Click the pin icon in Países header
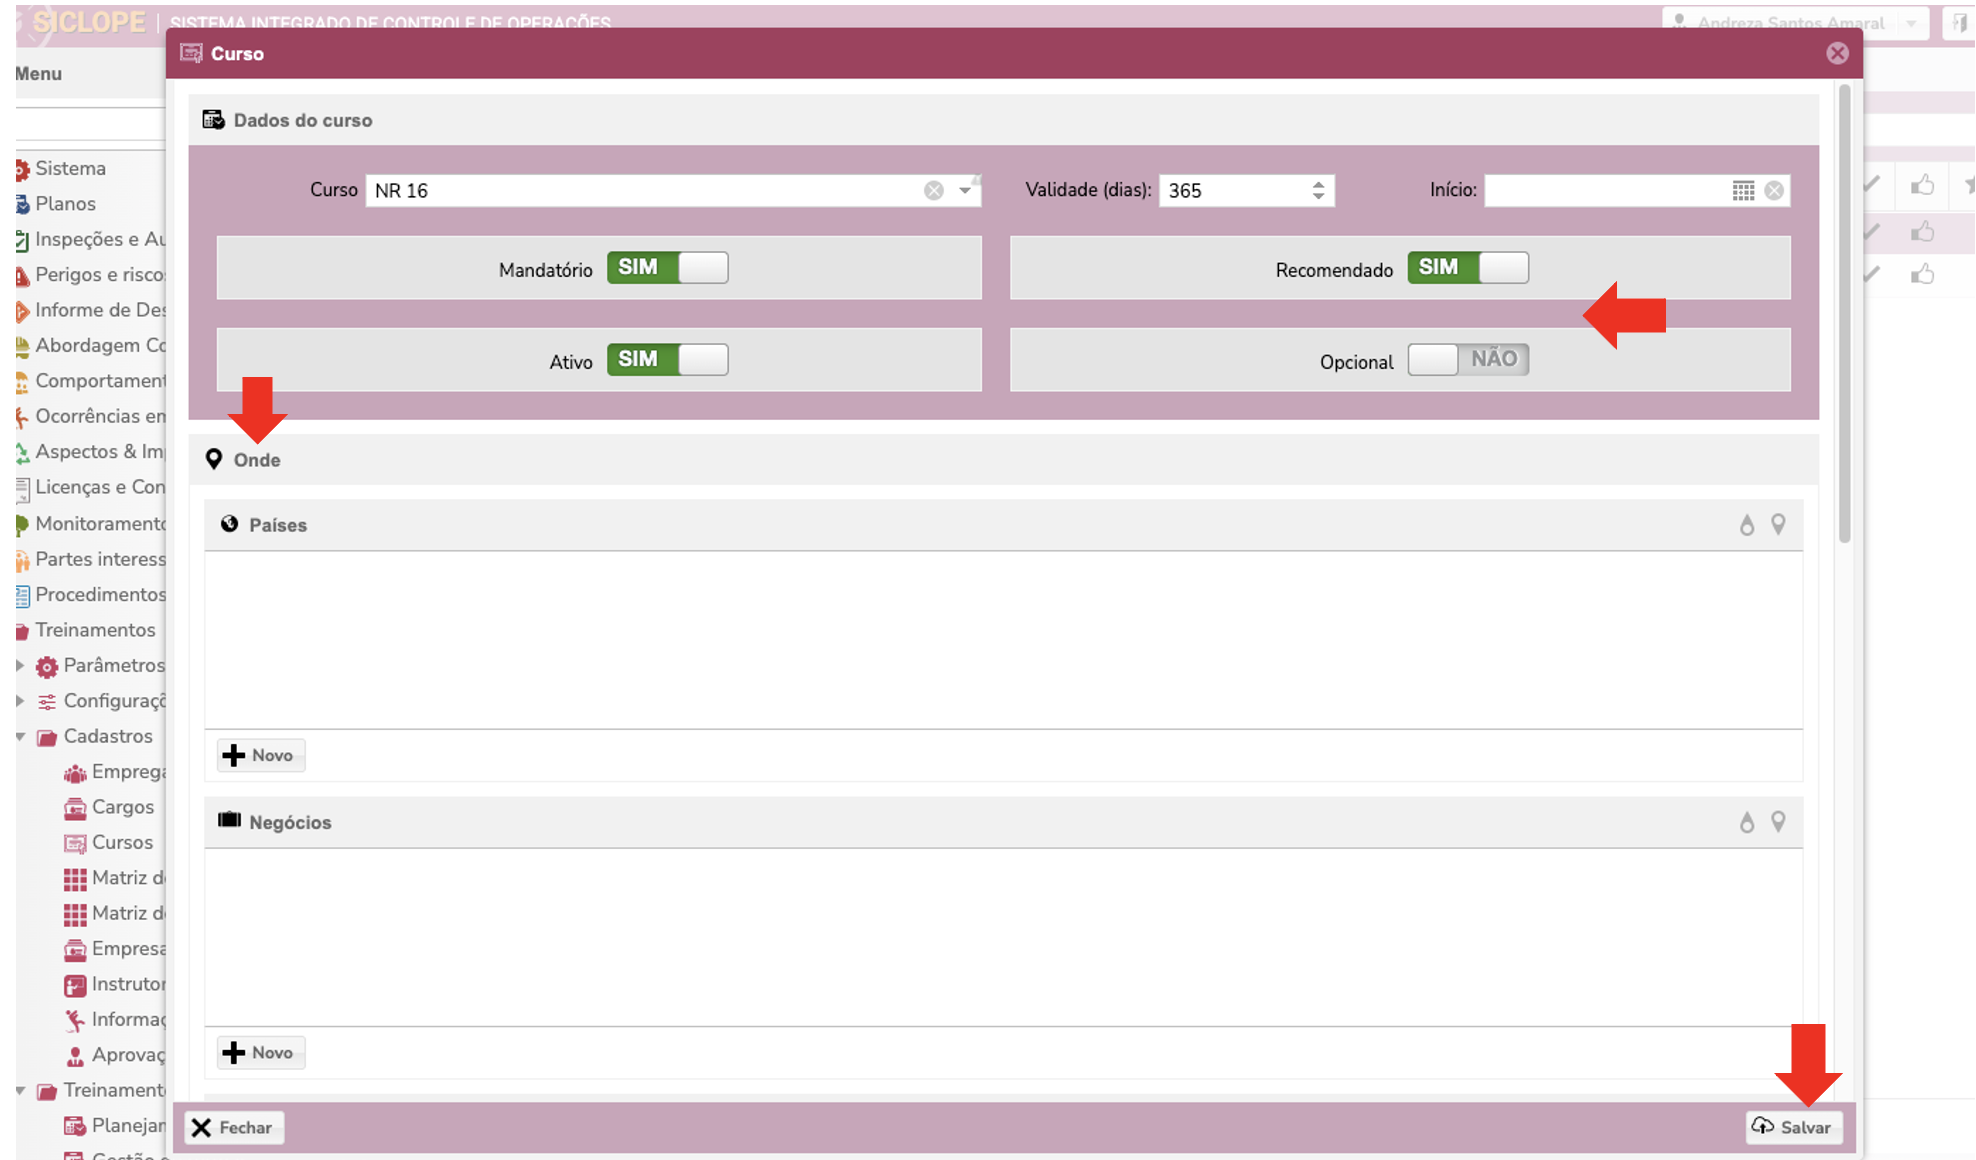Screen dimensions: 1976x1160 point(1778,524)
